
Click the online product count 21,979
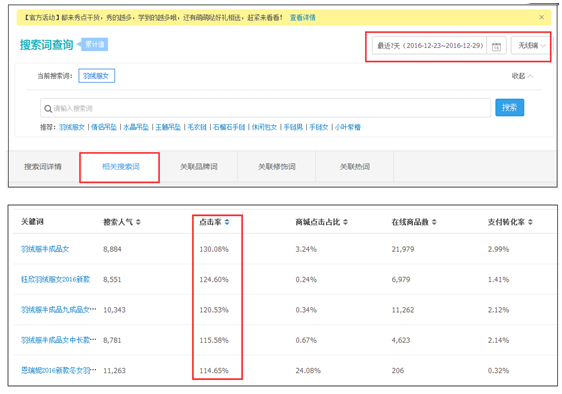403,249
